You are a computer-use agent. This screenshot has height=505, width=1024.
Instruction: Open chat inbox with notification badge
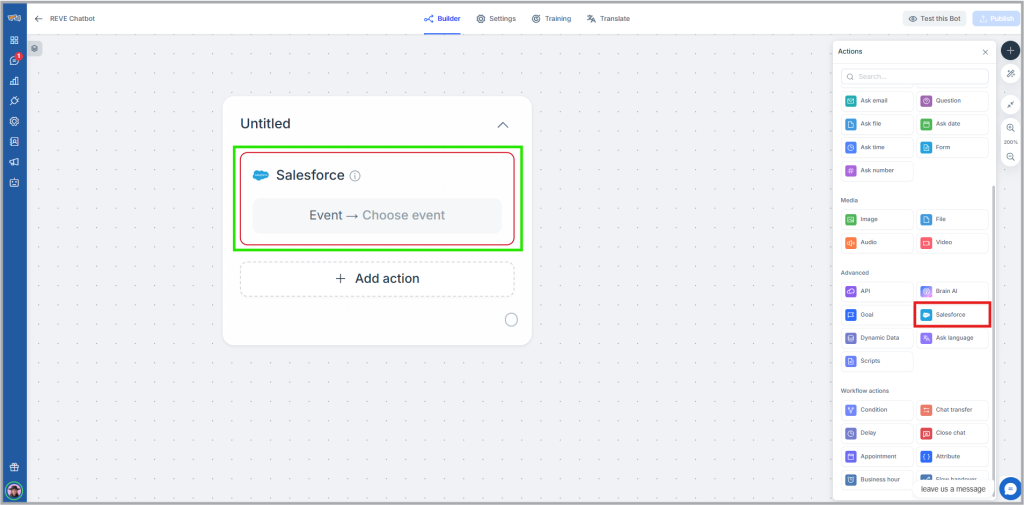[14, 60]
